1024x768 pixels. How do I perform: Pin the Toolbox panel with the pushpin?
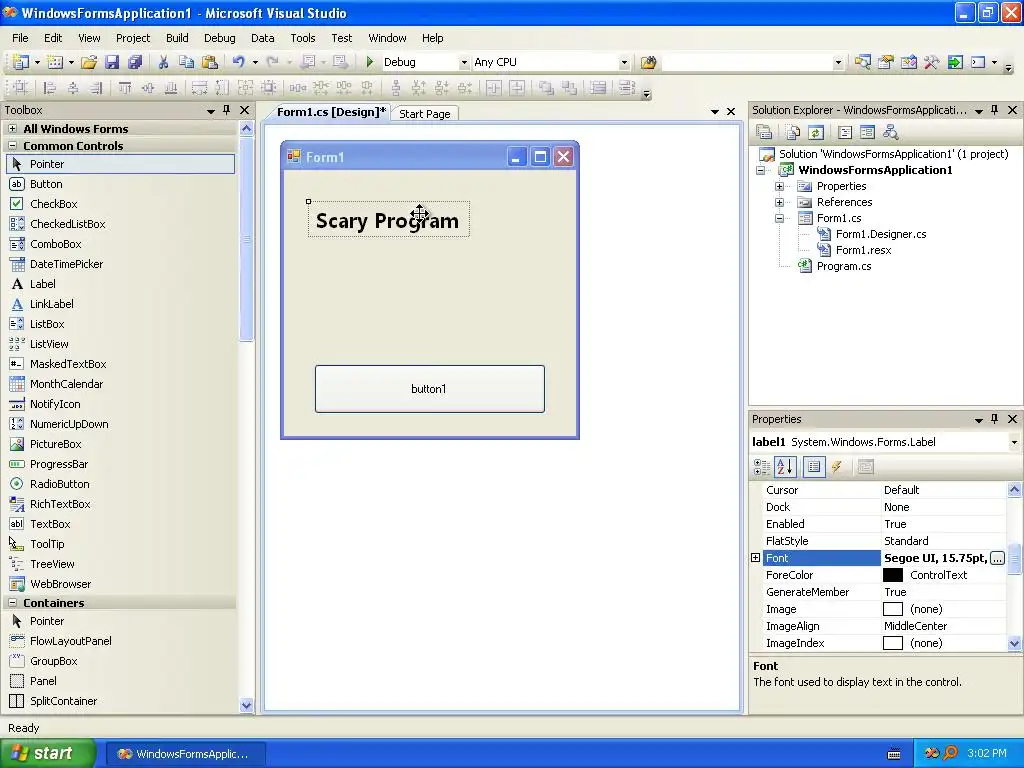coord(227,110)
